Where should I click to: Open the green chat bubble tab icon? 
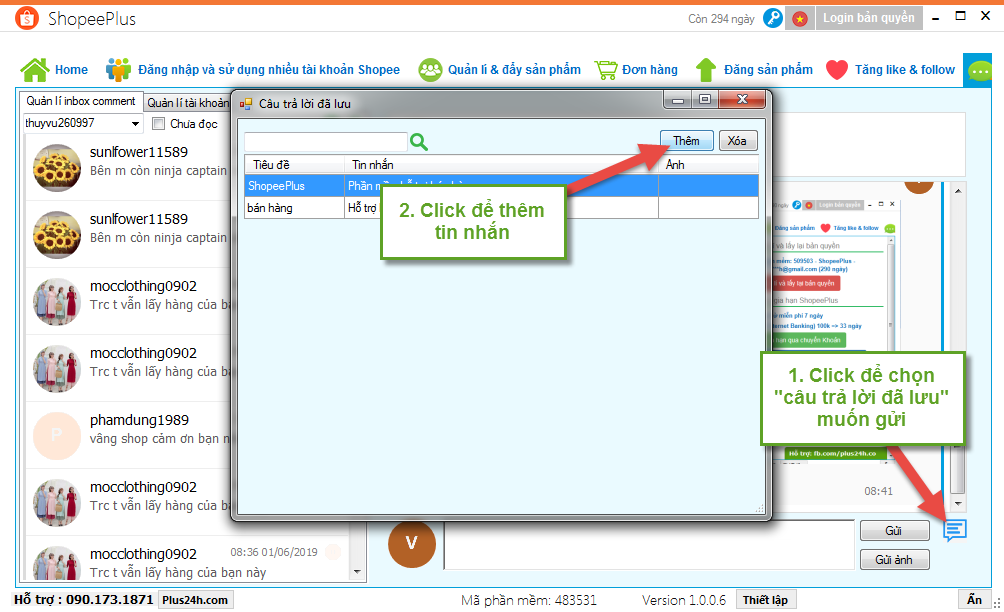tap(976, 70)
